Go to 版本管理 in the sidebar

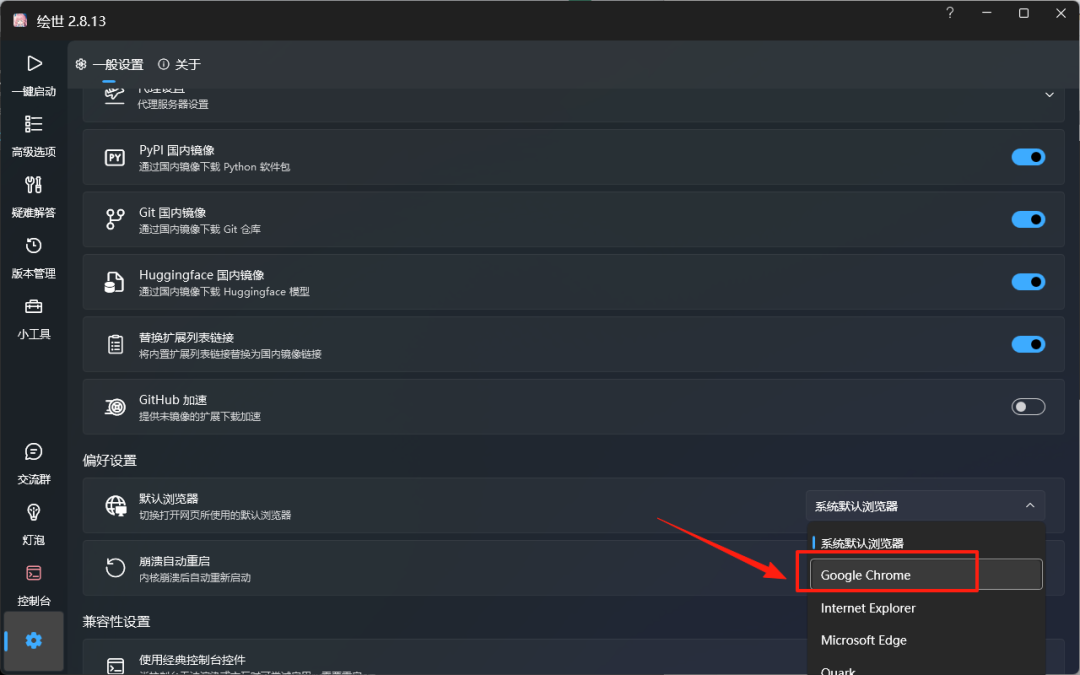(x=34, y=247)
